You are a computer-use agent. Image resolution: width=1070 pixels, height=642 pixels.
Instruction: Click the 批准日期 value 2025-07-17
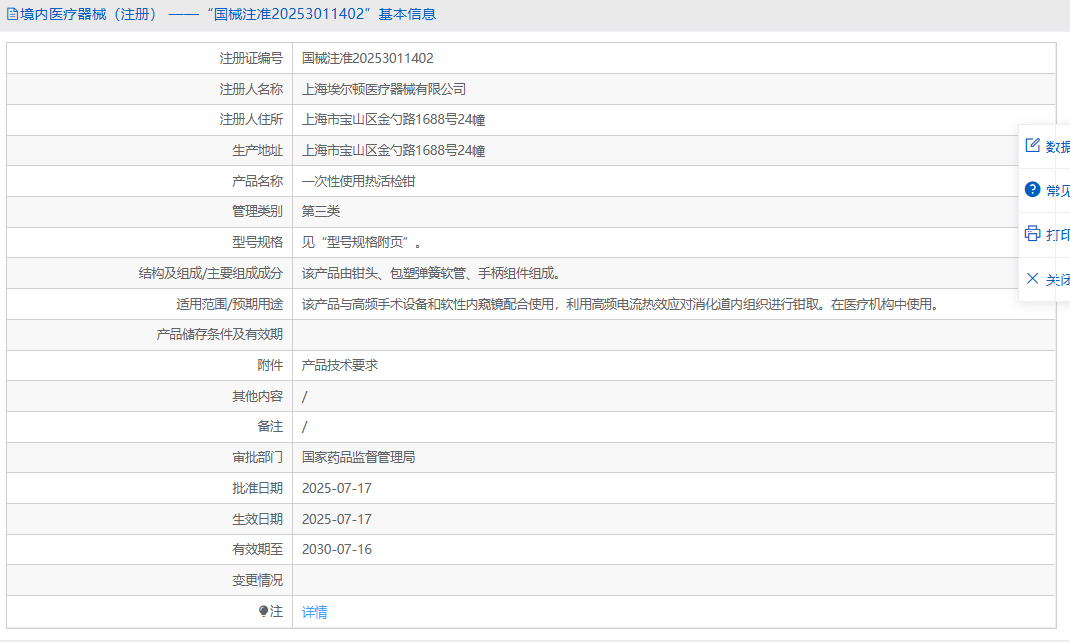pyautogui.click(x=337, y=488)
